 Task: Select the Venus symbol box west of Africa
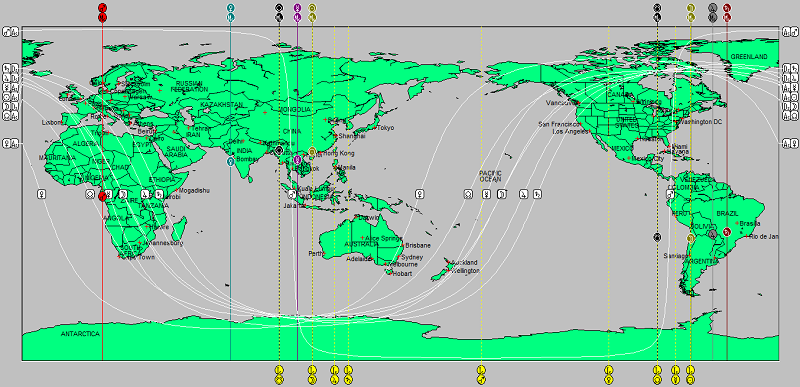click(x=42, y=194)
